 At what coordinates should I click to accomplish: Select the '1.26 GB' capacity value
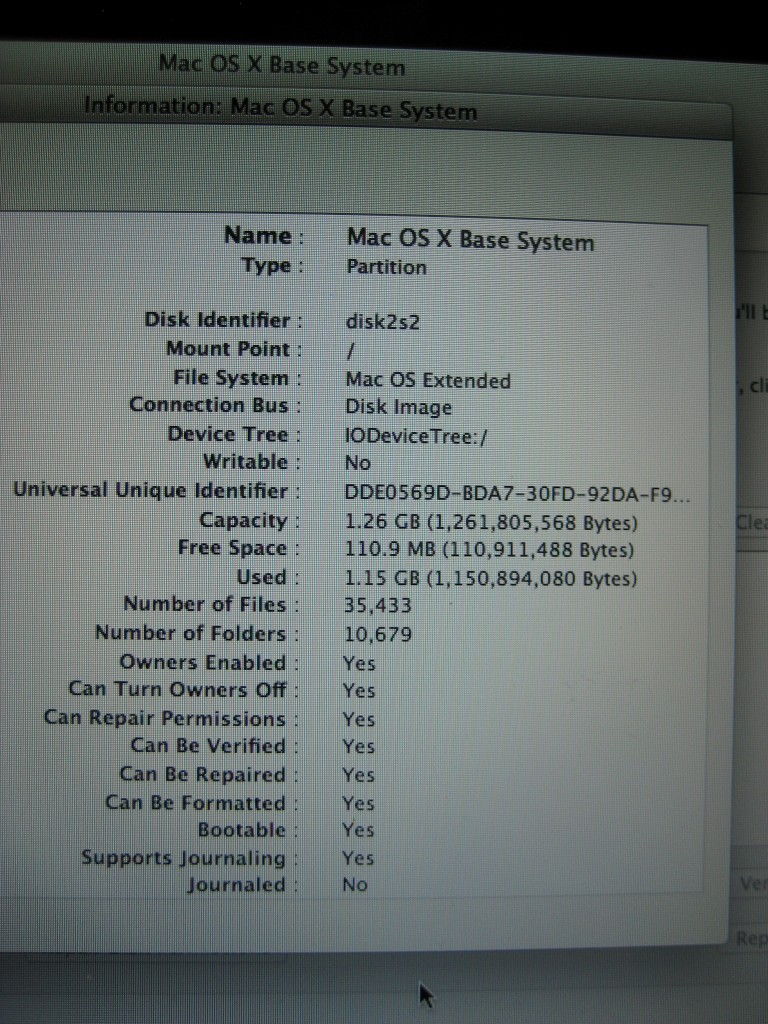(x=490, y=522)
